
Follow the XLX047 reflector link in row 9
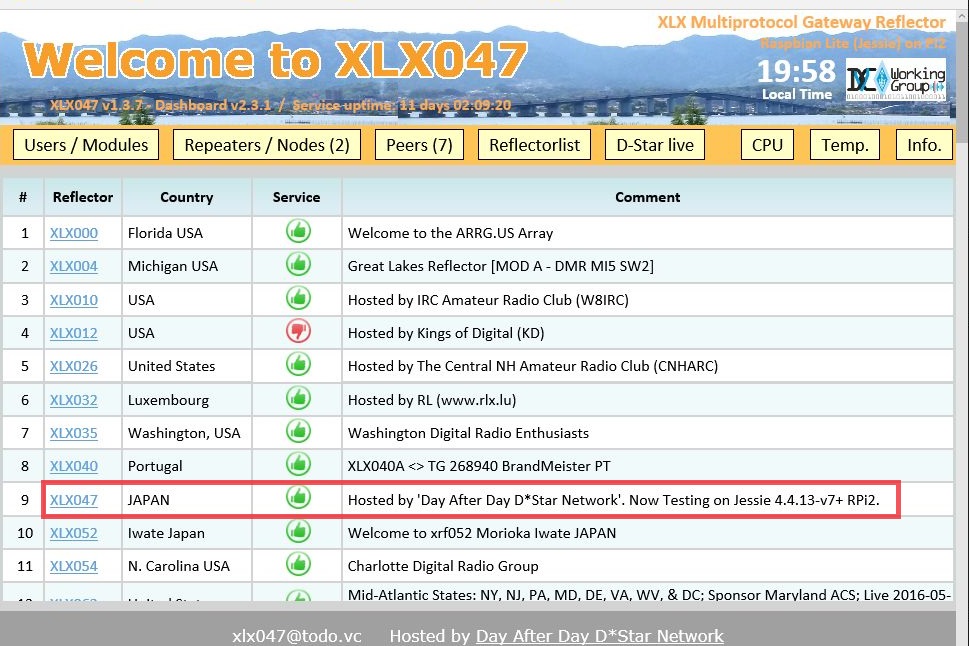pyautogui.click(x=74, y=499)
